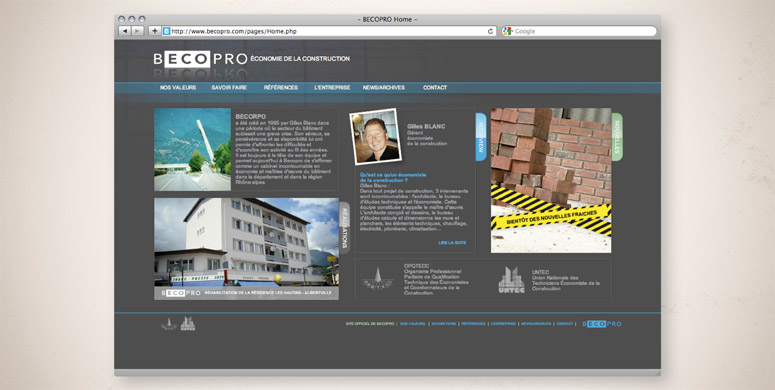Click the browser back arrow button
Screen dimensions: 775x390
(124, 31)
